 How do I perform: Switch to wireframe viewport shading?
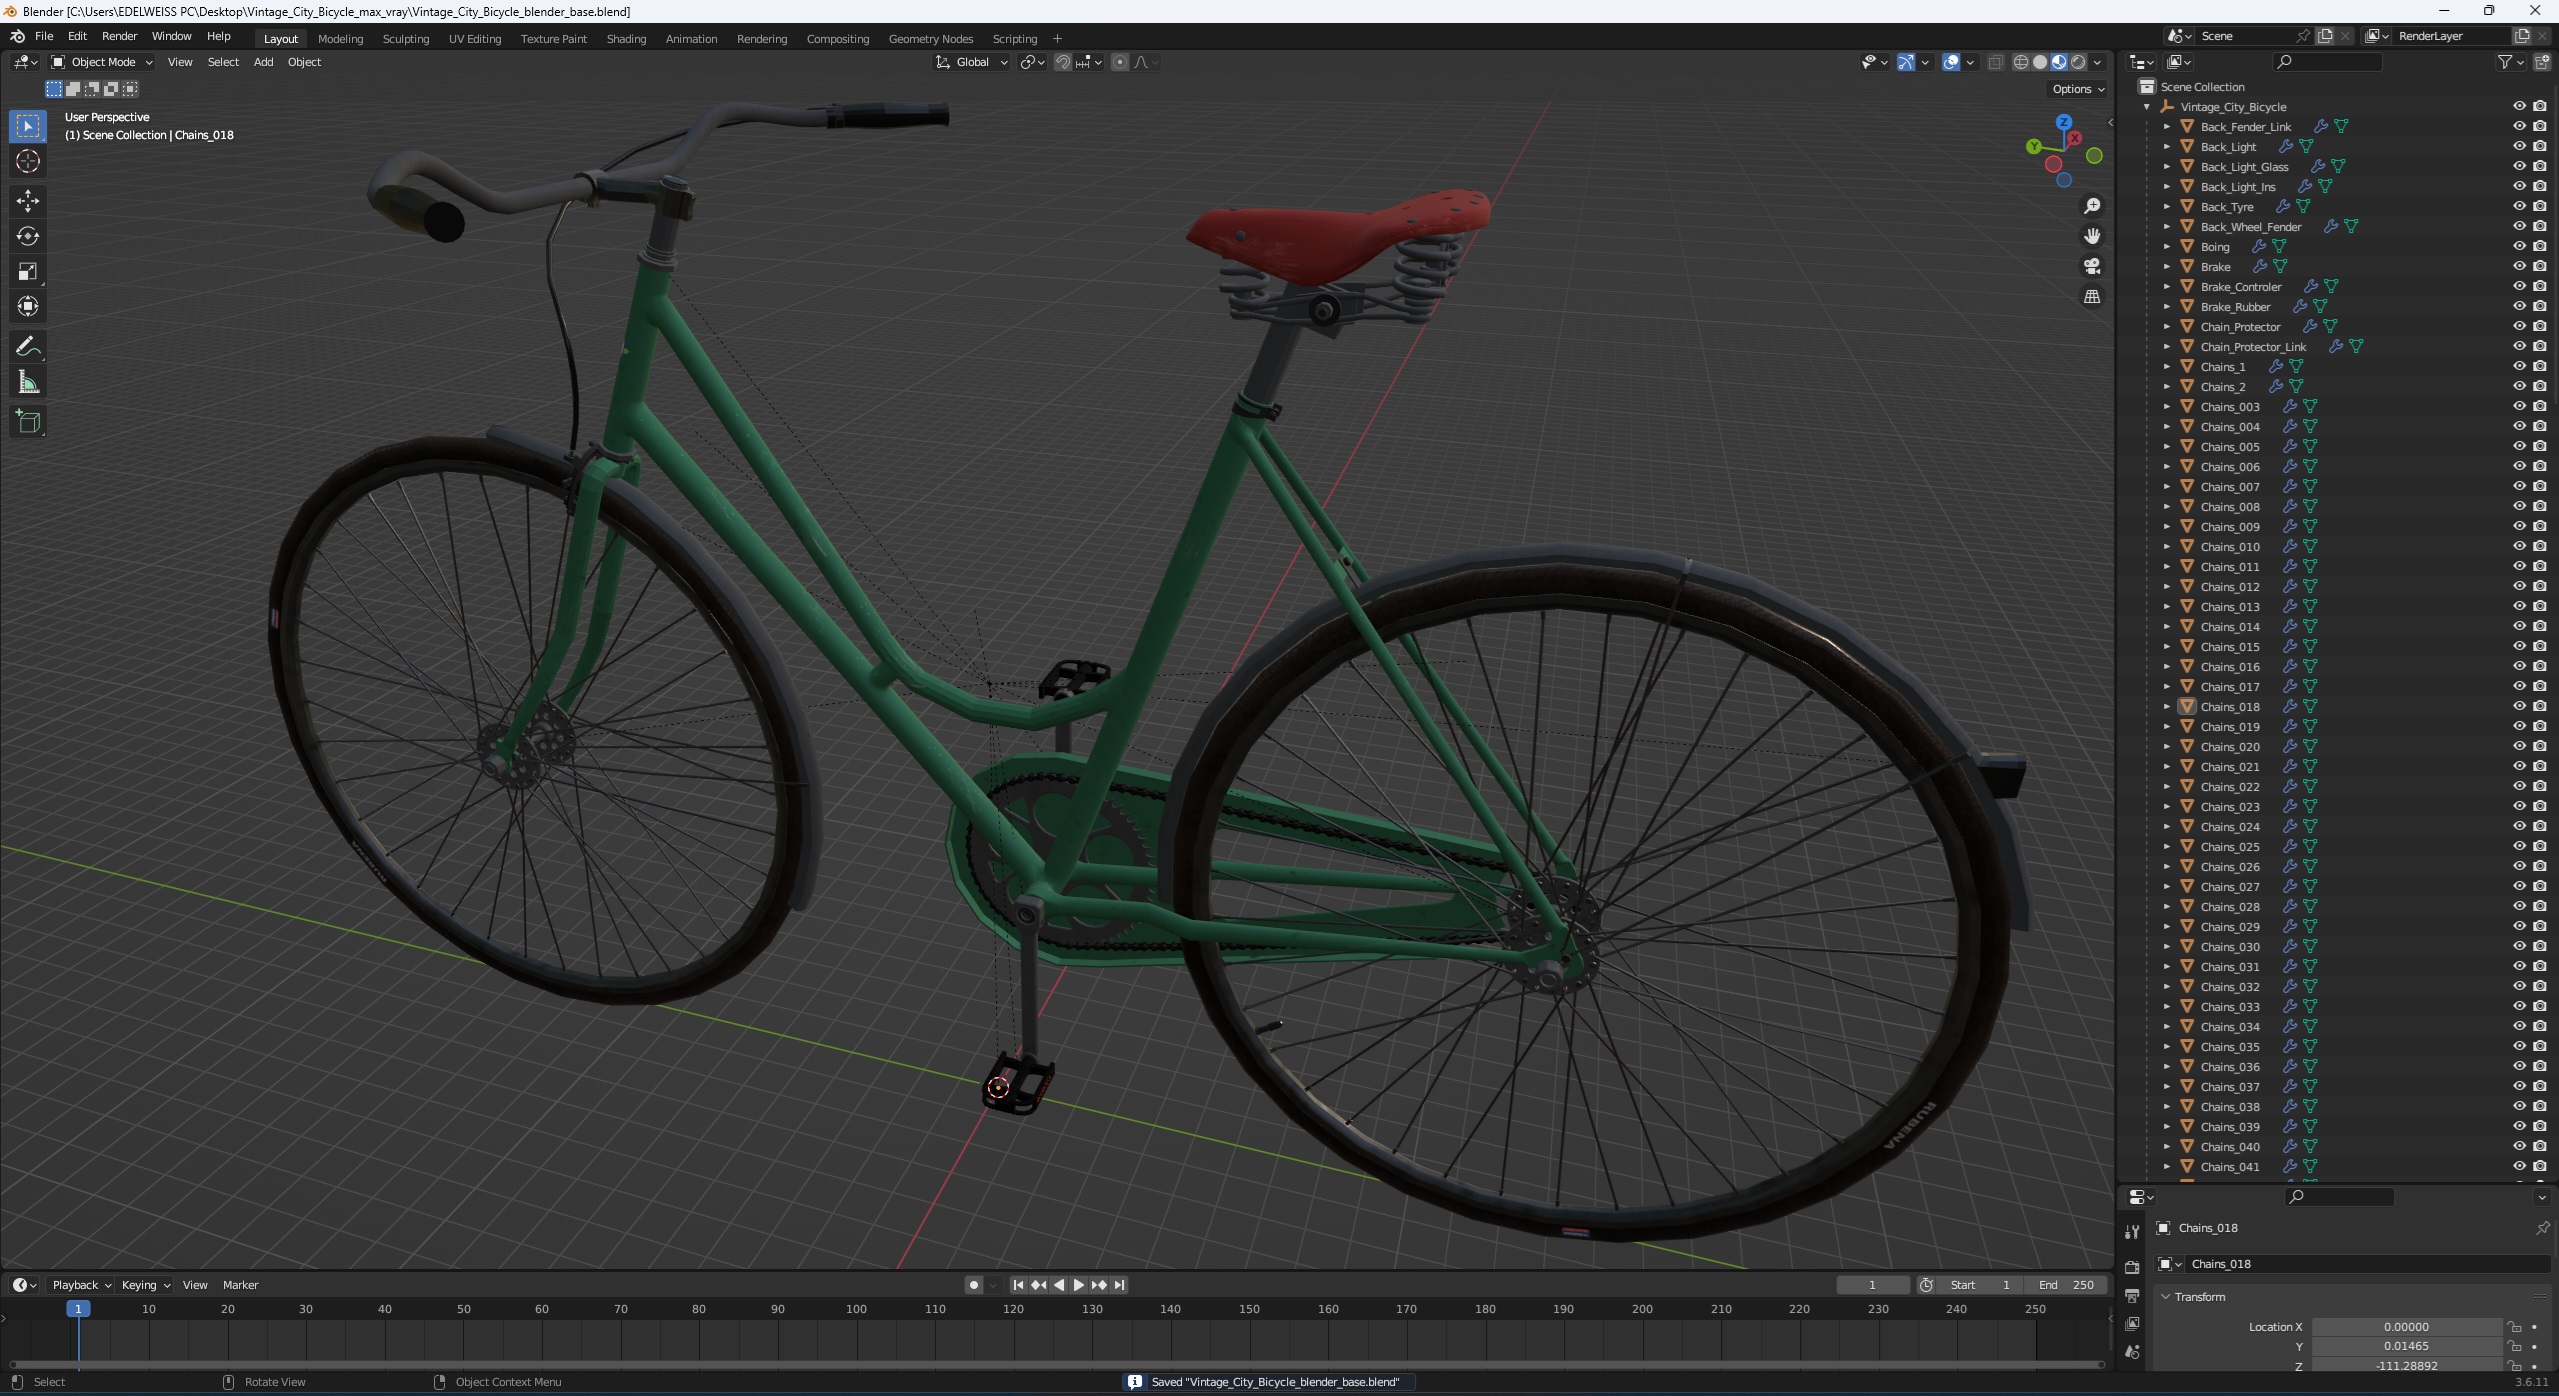click(2021, 62)
